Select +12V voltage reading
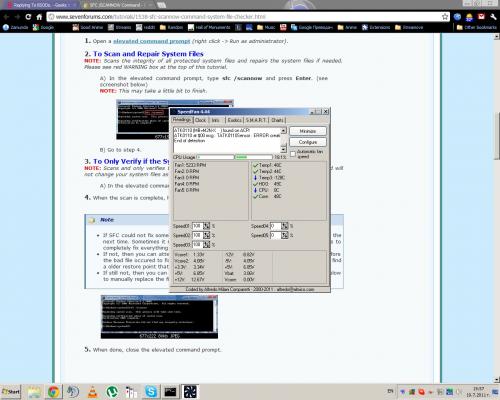The width and height of the screenshot is (500, 400). click(x=189, y=279)
